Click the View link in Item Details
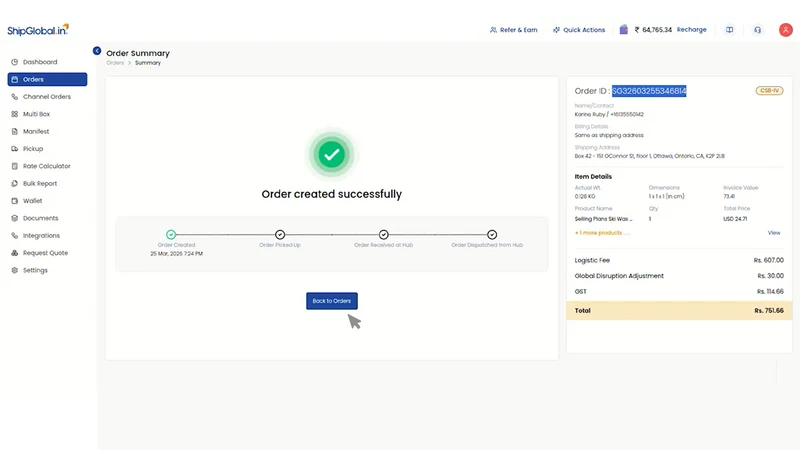The image size is (800, 450). click(773, 233)
